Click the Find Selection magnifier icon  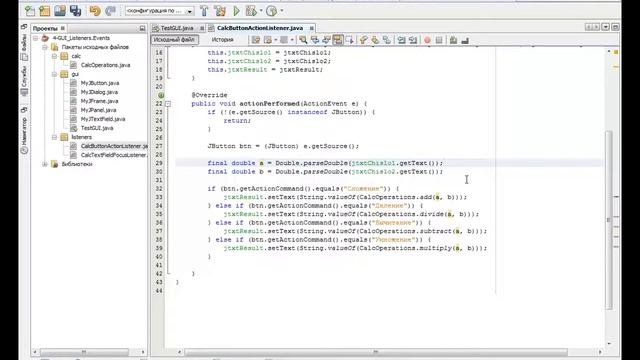coord(303,40)
